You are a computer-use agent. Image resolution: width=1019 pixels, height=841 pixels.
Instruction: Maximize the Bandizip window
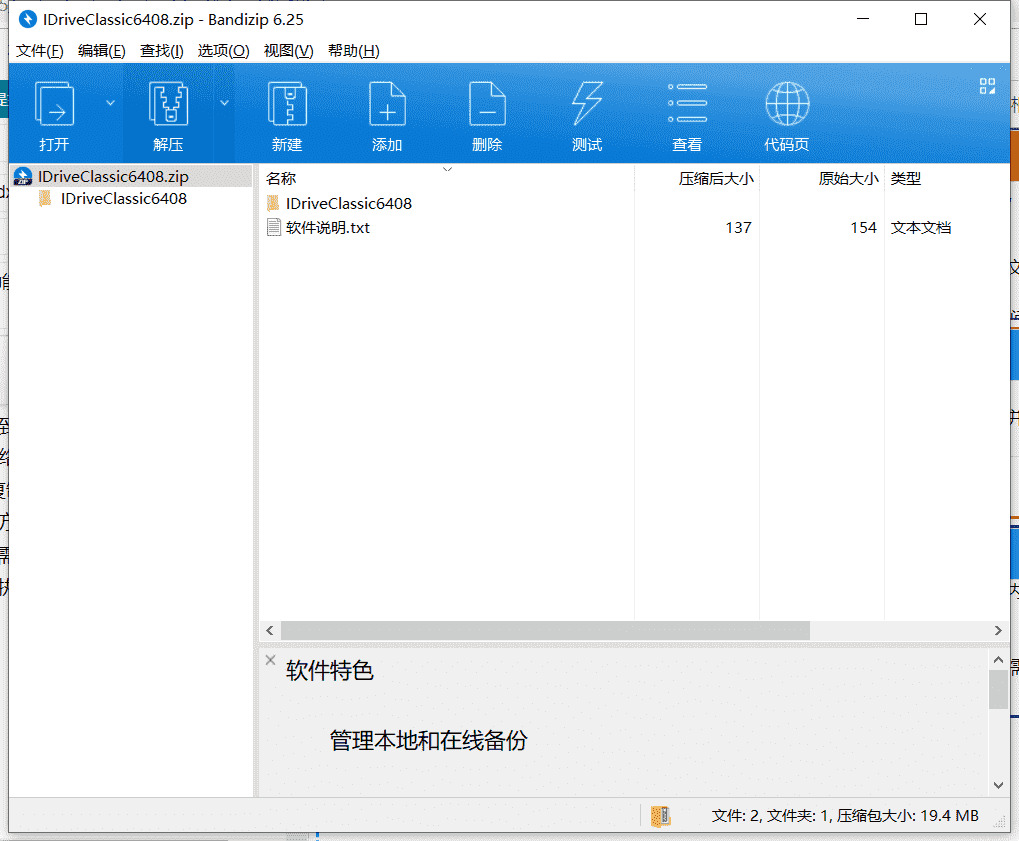(x=921, y=19)
